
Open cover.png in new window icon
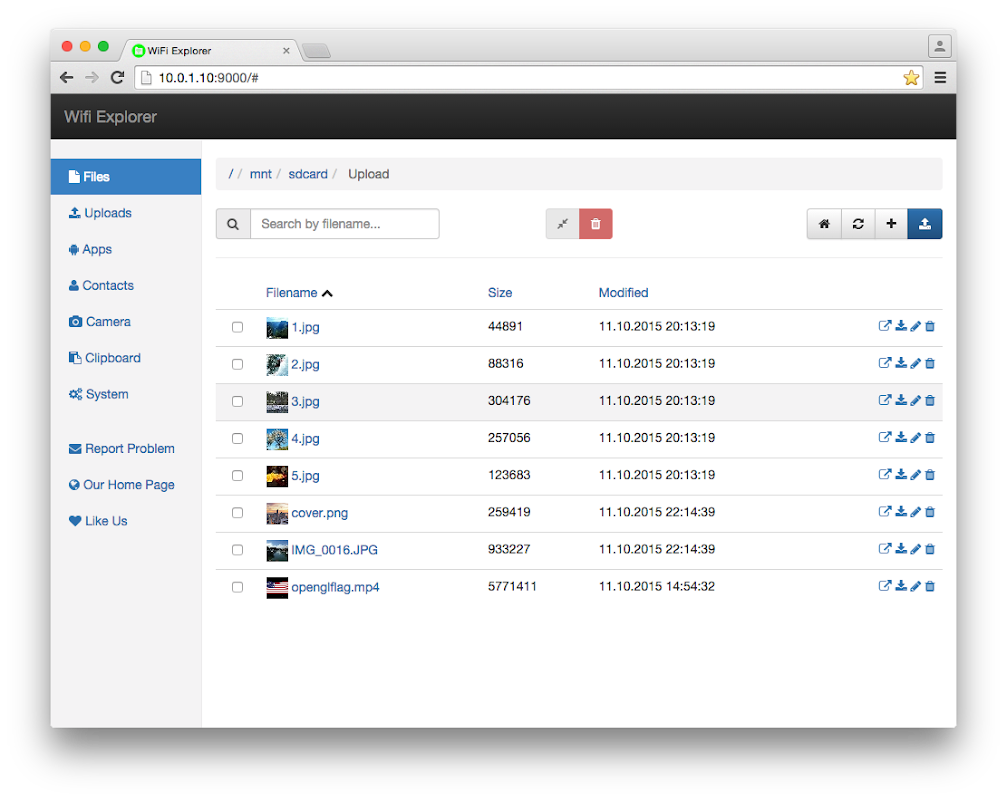click(x=884, y=512)
